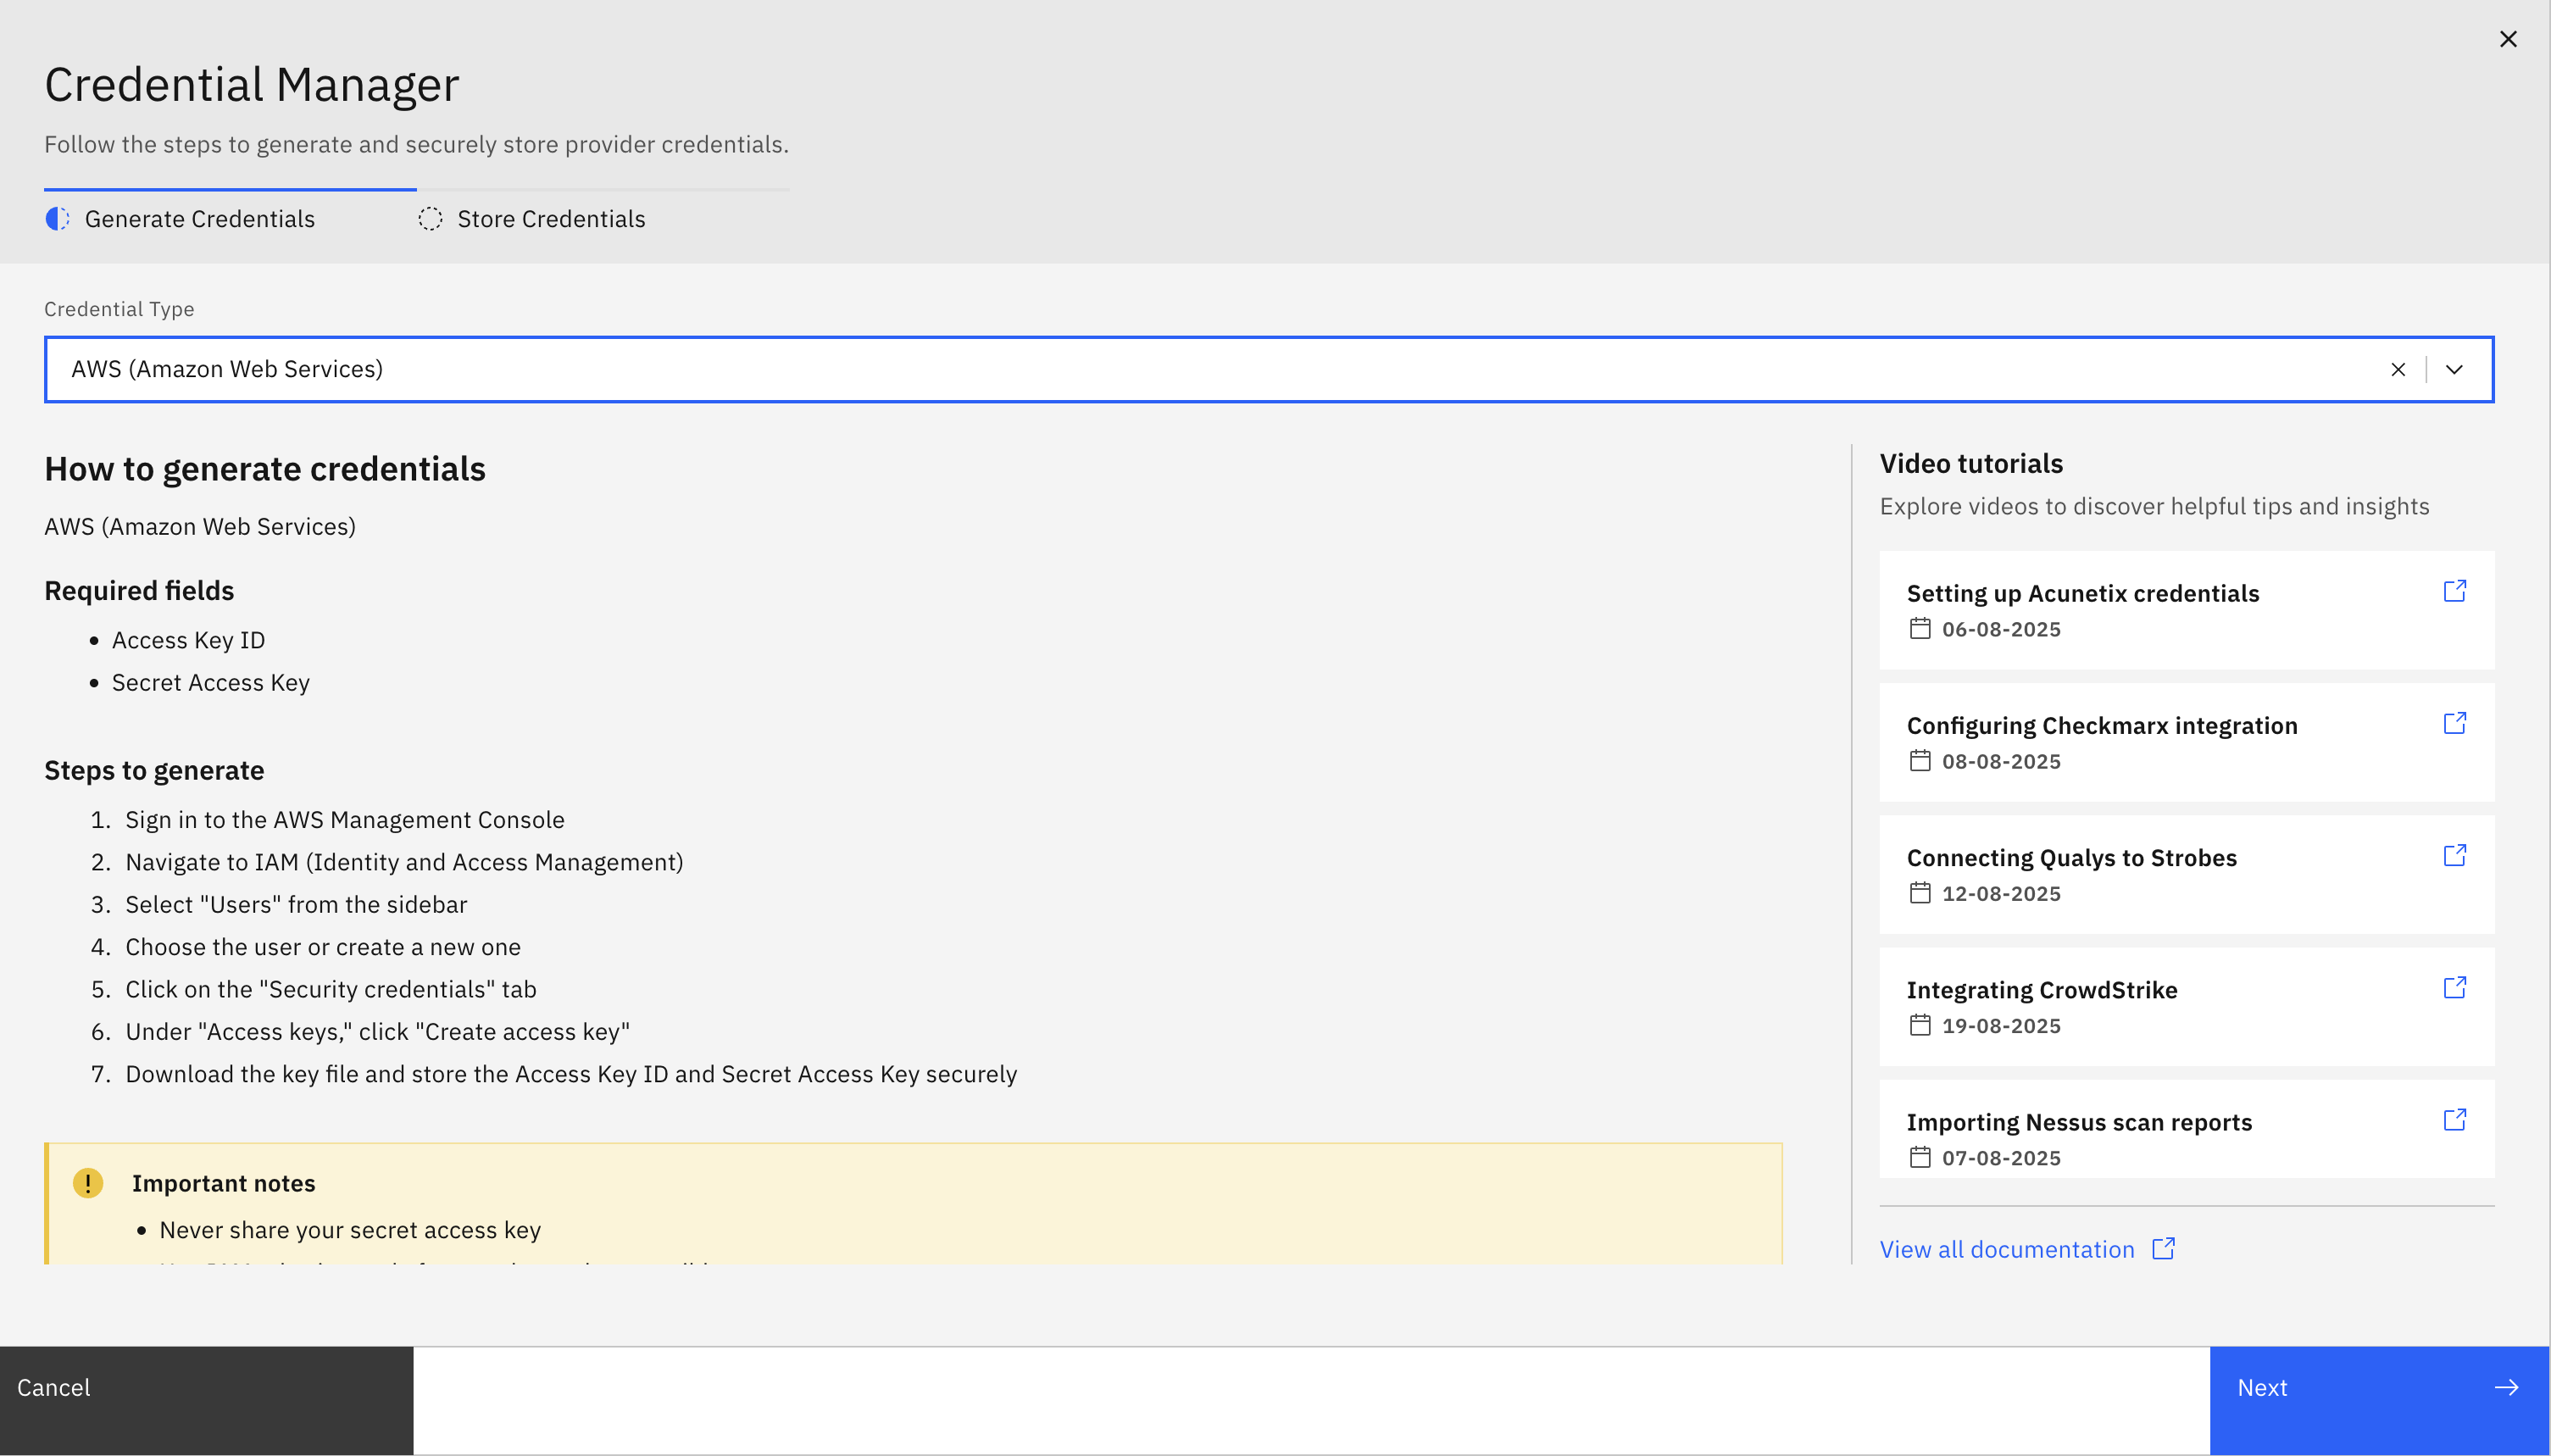Image resolution: width=2551 pixels, height=1456 pixels.
Task: Click the Credential Type combo box field
Action: 1200,370
